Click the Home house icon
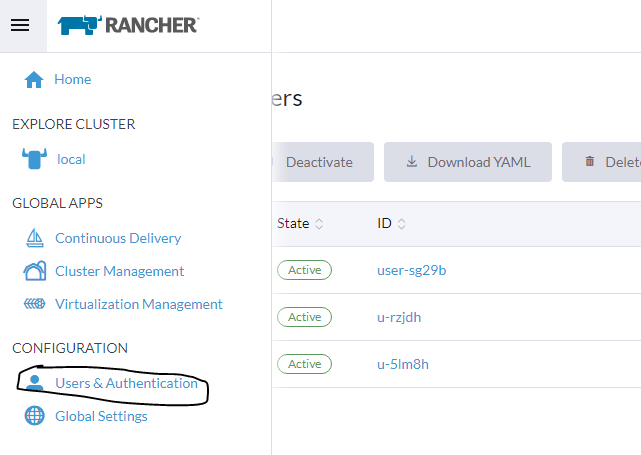The image size is (641, 455). coord(34,80)
